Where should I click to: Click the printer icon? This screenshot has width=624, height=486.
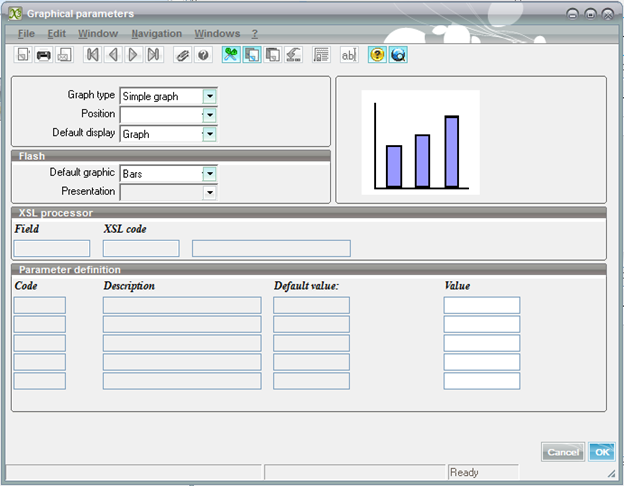tap(44, 55)
